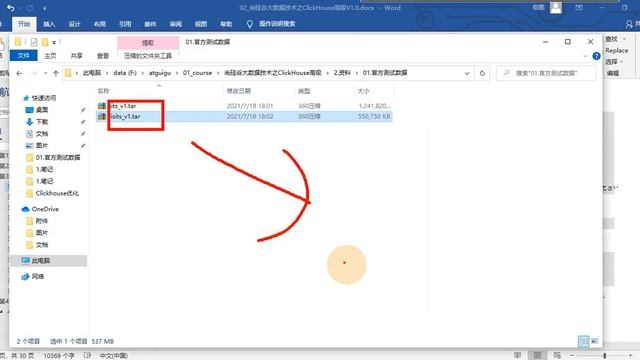Open the 插入 tab in Word
The image size is (640, 360).
pos(49,24)
